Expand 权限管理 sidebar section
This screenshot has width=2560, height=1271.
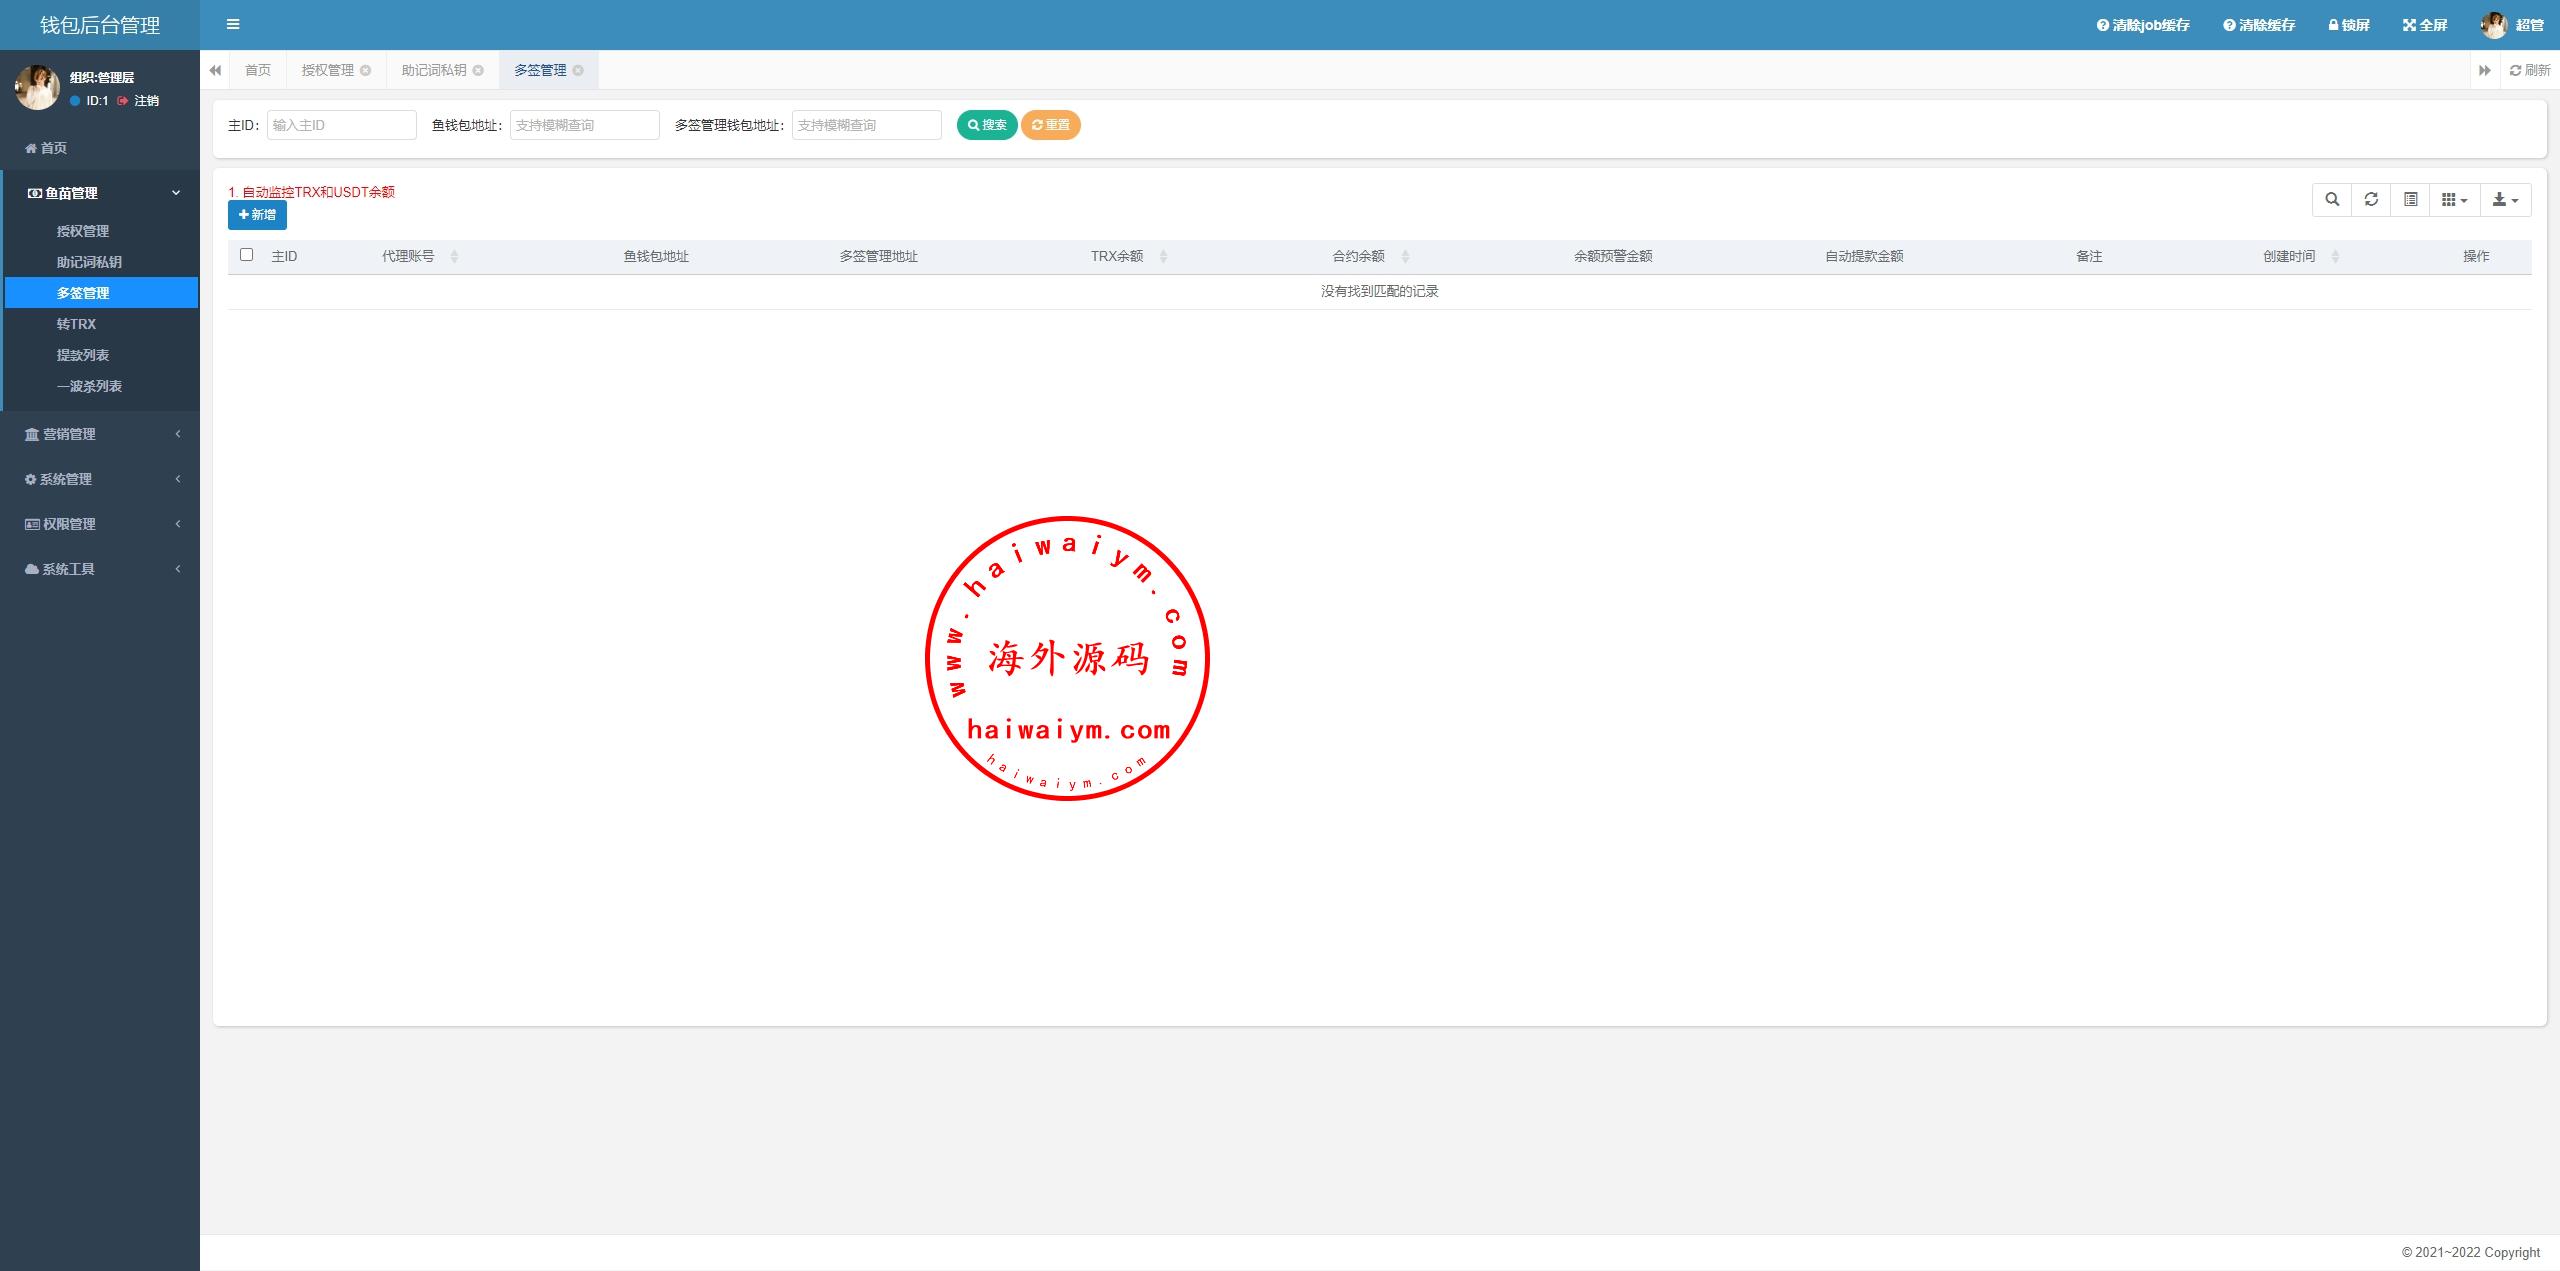pos(98,523)
